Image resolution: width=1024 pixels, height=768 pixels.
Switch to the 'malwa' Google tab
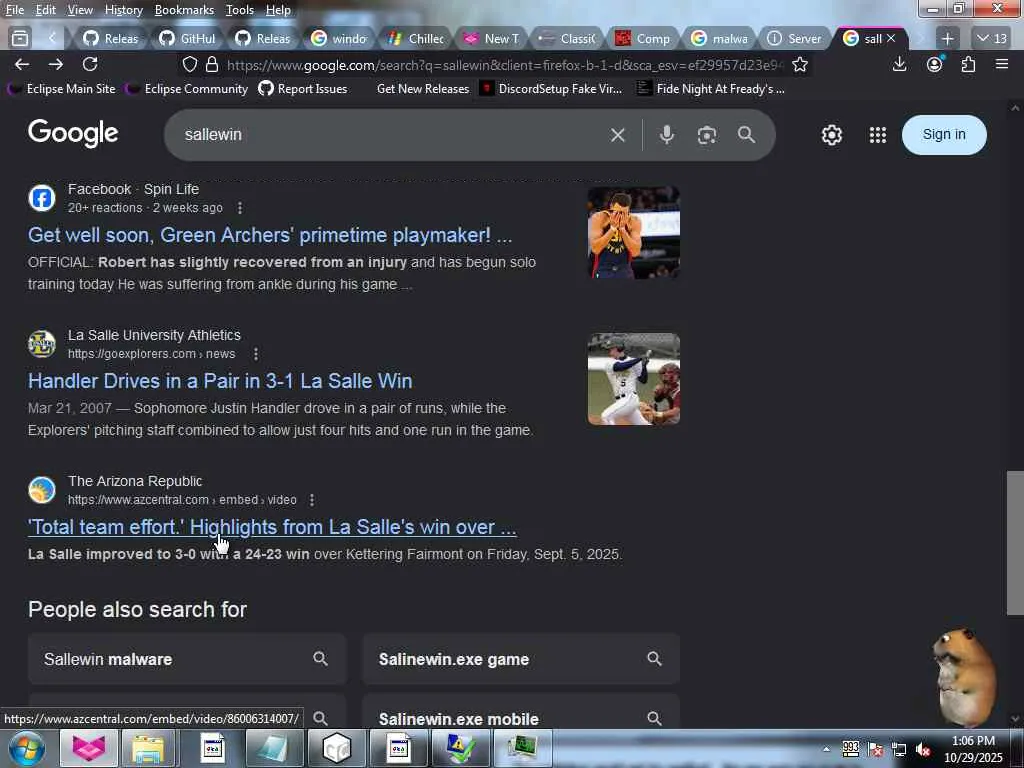720,39
